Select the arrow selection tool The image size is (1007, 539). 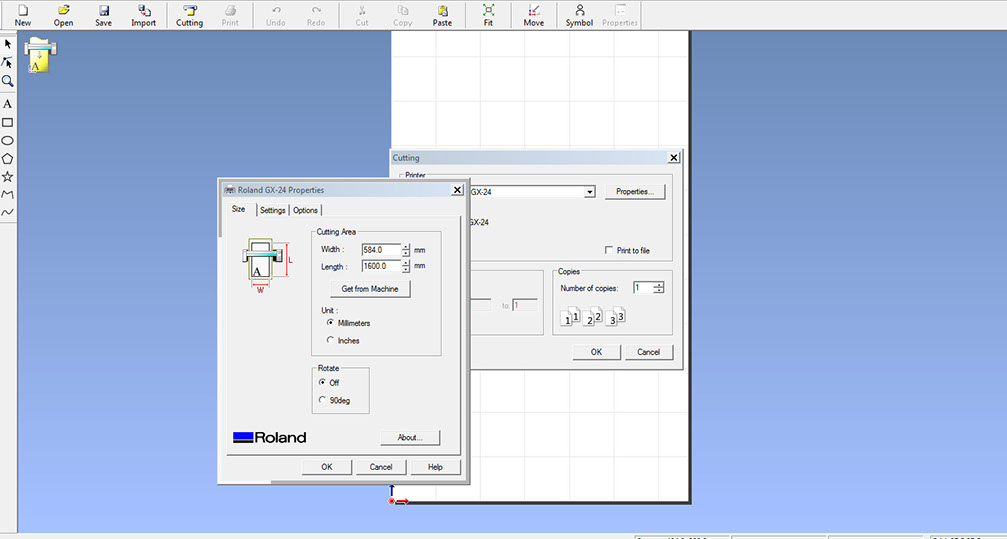(8, 44)
